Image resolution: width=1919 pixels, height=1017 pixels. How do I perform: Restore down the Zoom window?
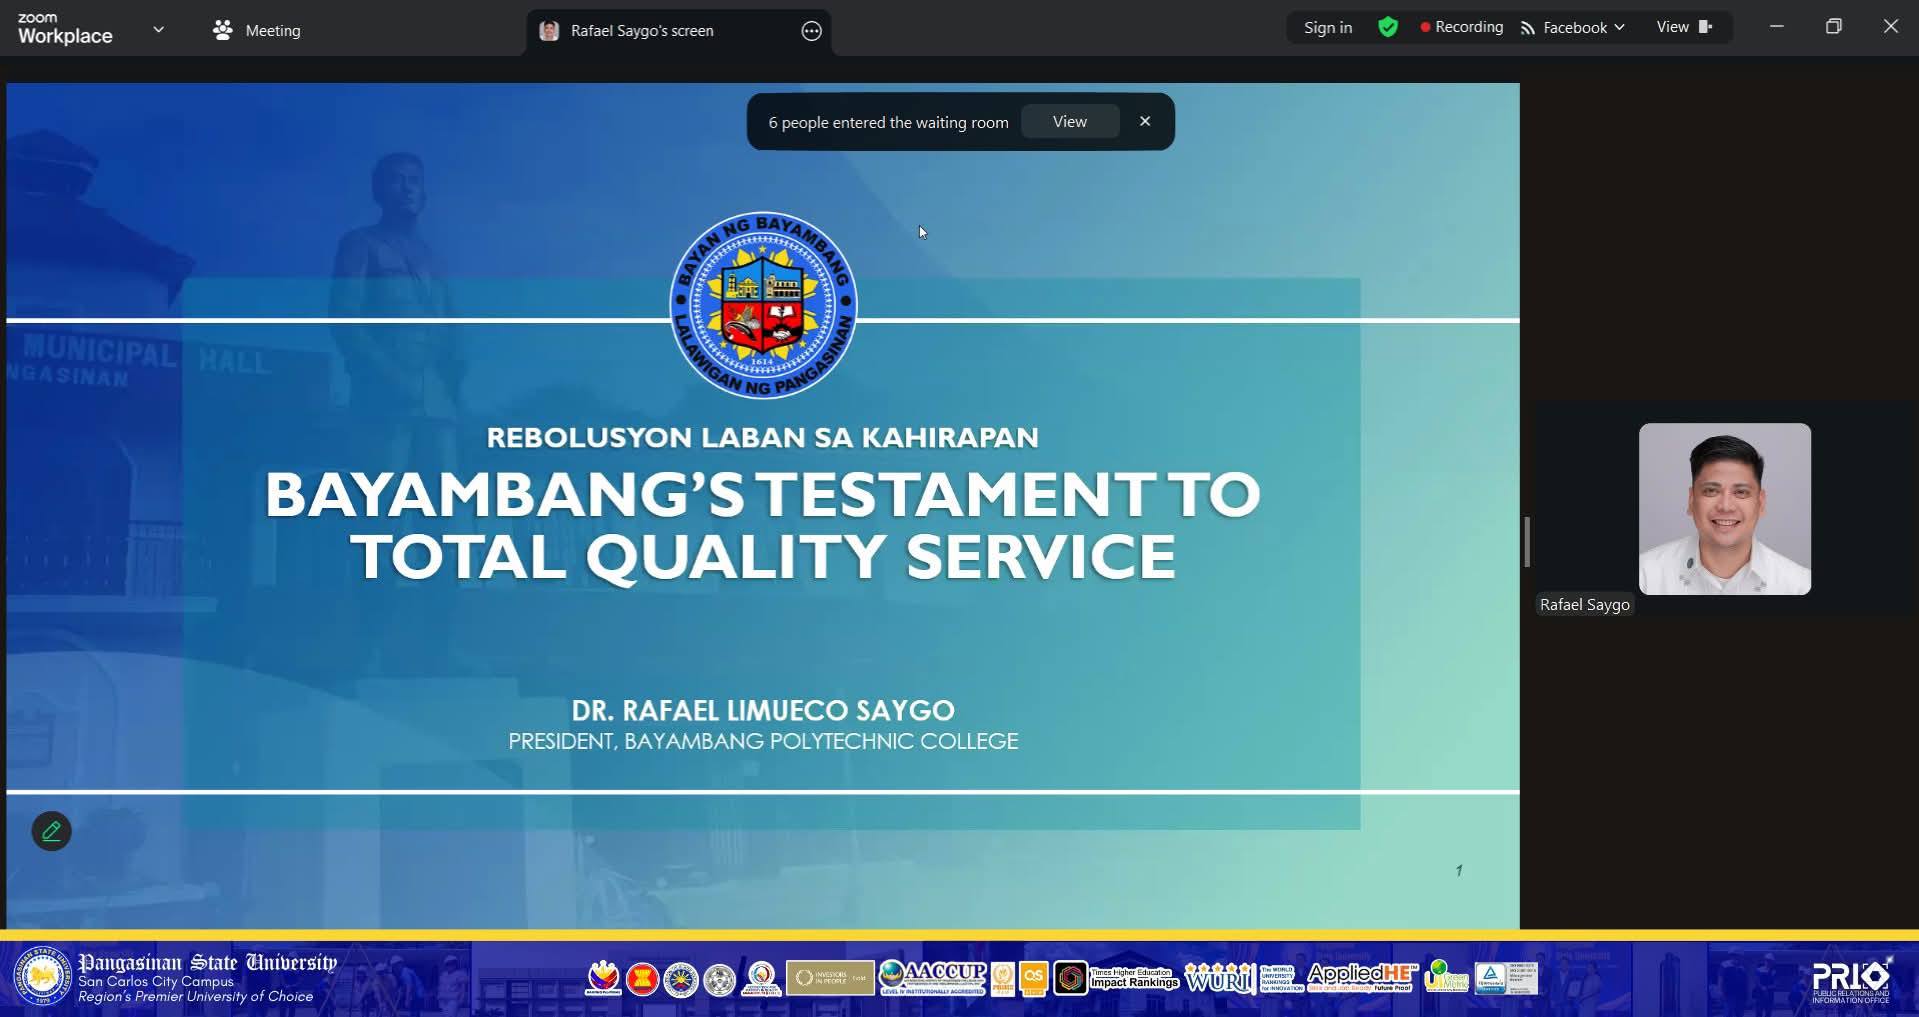(x=1833, y=27)
